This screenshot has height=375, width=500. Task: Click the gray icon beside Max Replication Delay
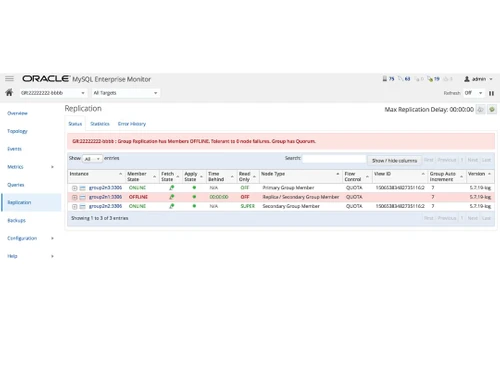(x=480, y=109)
